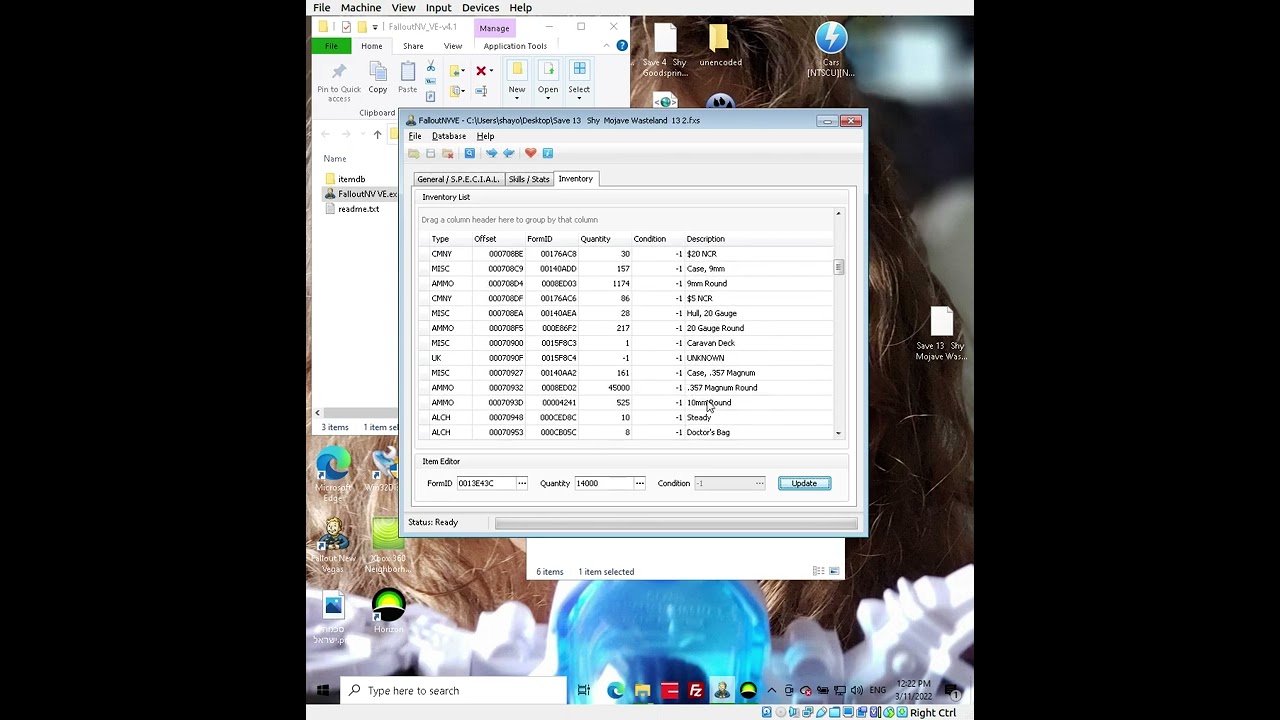
Task: Click the blue right arrow toolbar icon
Action: pyautogui.click(x=491, y=153)
